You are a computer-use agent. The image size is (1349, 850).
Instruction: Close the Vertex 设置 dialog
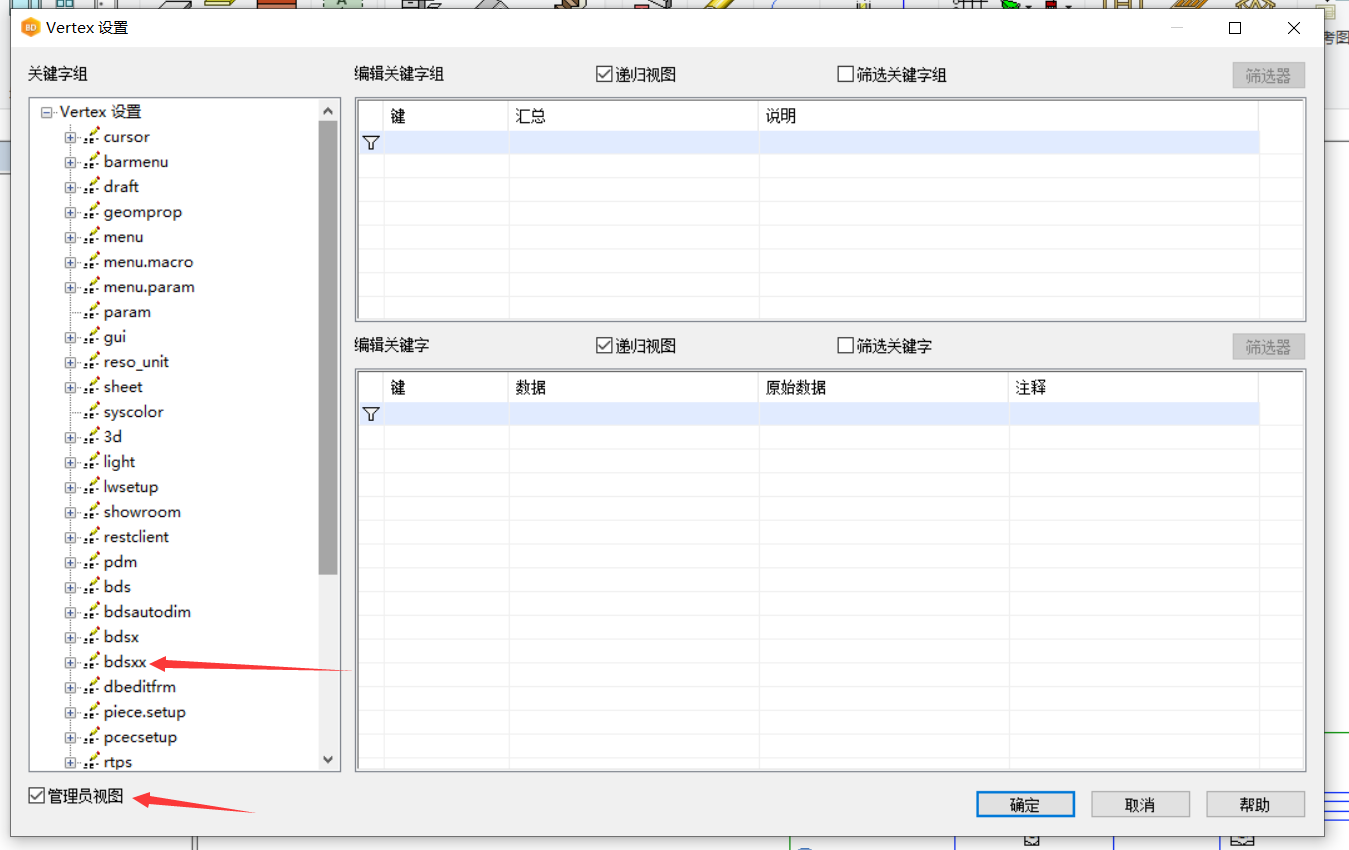tap(1294, 28)
